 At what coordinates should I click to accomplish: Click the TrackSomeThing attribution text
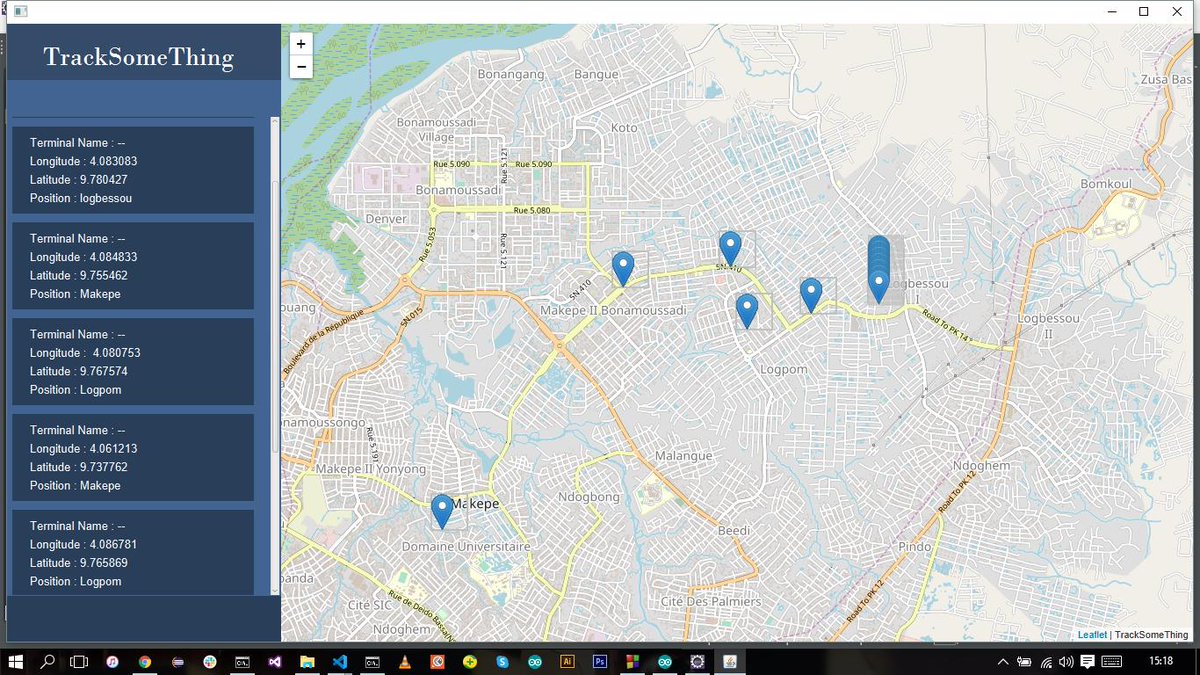click(1150, 634)
